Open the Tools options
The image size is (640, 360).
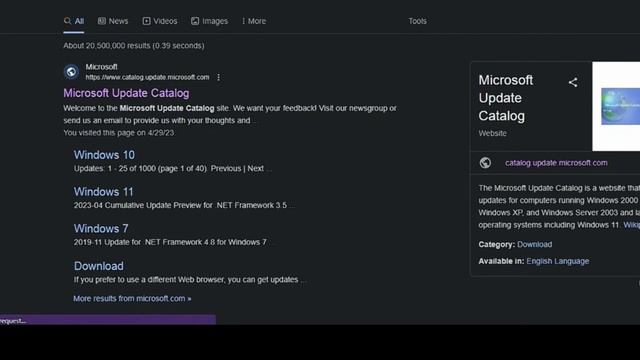pyautogui.click(x=417, y=21)
